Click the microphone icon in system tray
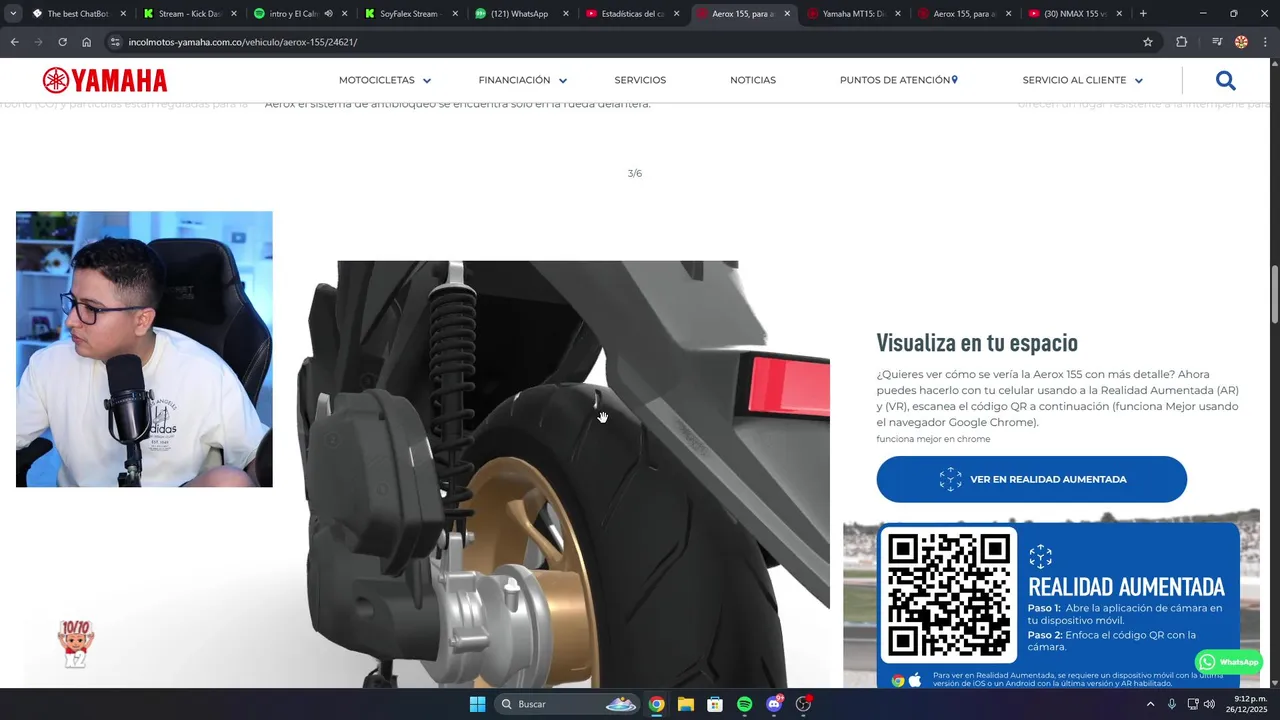Image resolution: width=1280 pixels, height=720 pixels. pos(1172,704)
